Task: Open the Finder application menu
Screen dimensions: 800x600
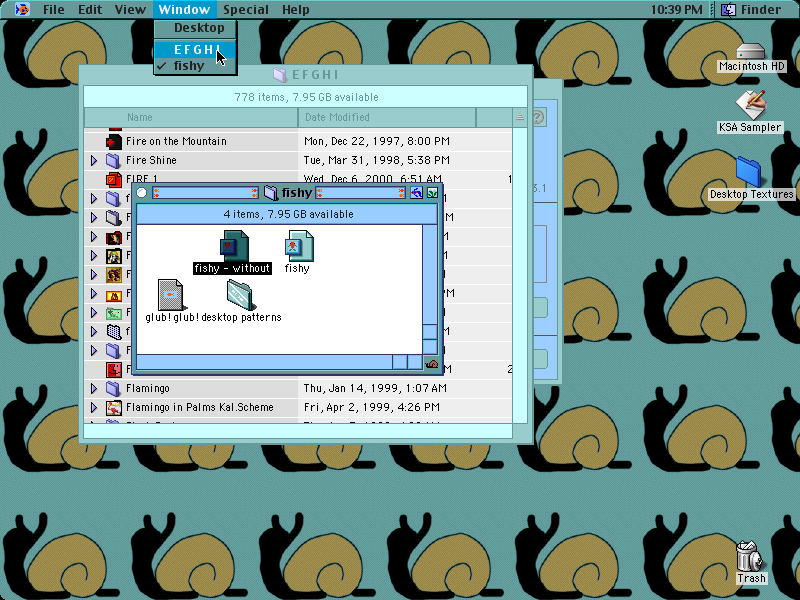Action: (752, 9)
